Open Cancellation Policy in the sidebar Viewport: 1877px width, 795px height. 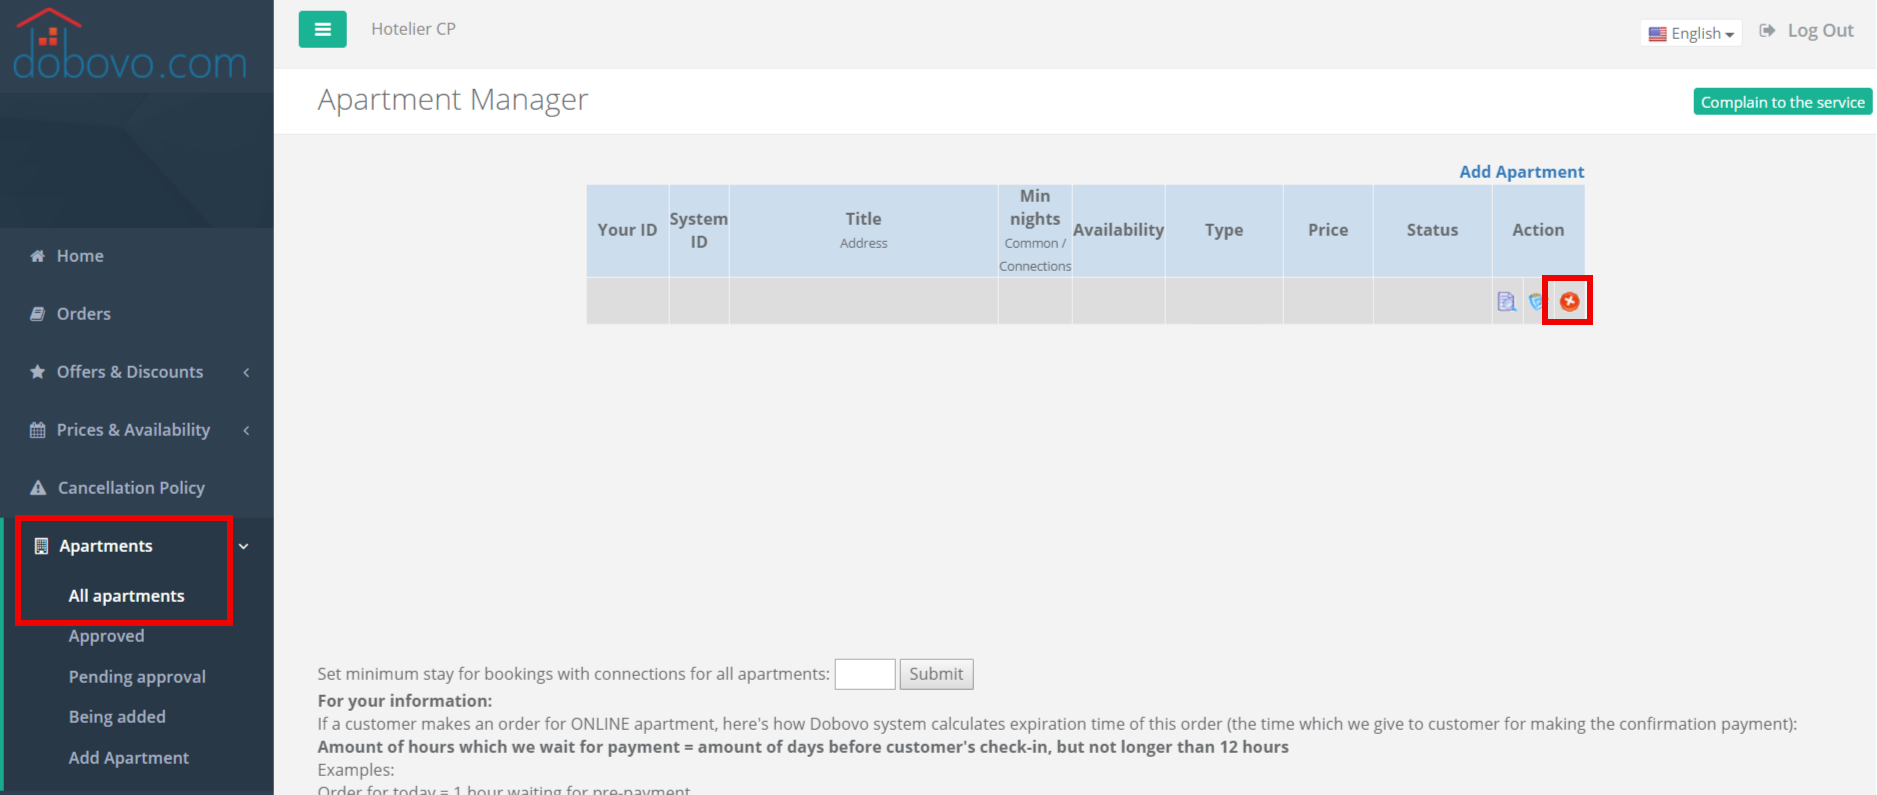tap(131, 488)
